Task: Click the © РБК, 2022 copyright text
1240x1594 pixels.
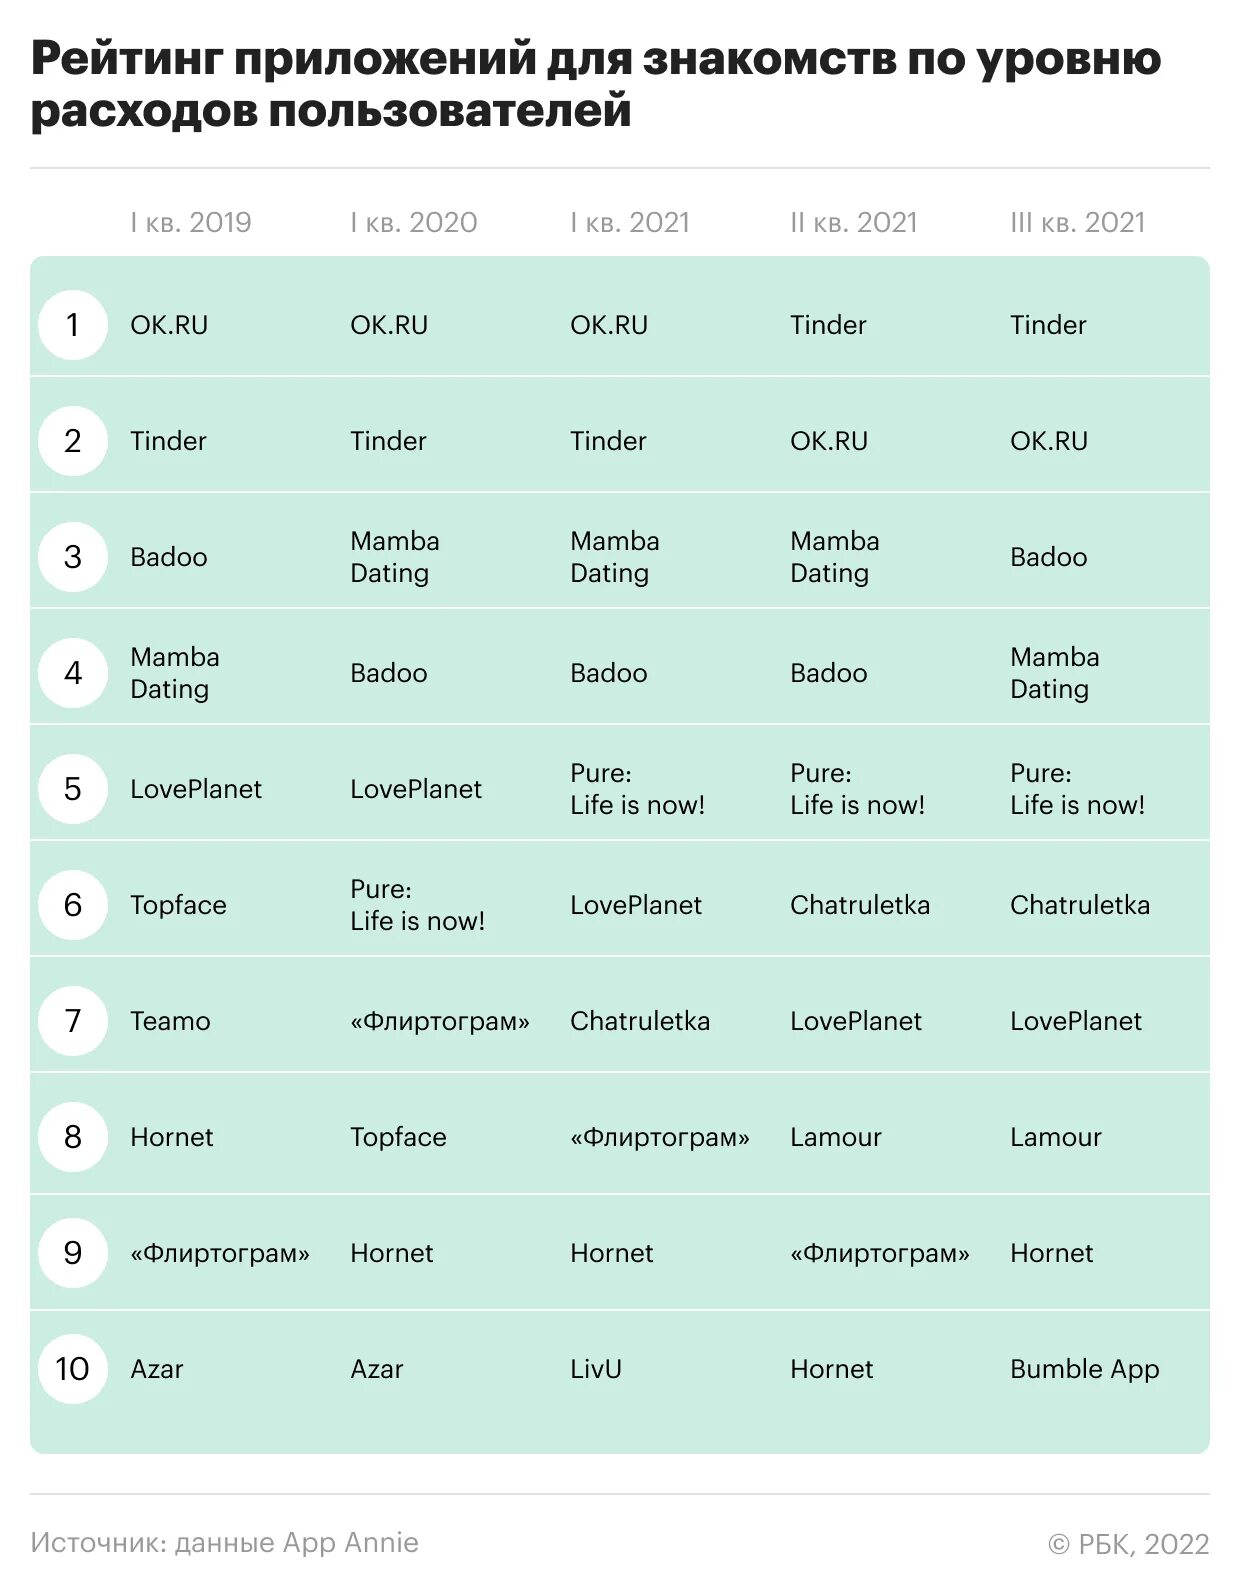Action: pyautogui.click(x=1129, y=1544)
